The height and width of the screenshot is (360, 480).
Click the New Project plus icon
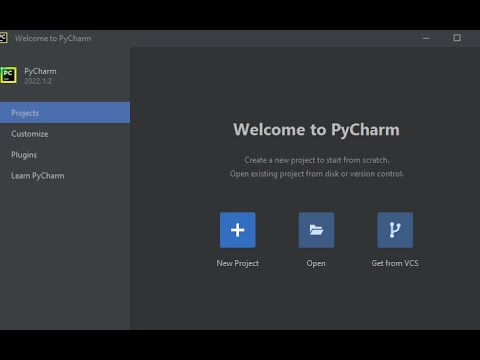pyautogui.click(x=238, y=230)
